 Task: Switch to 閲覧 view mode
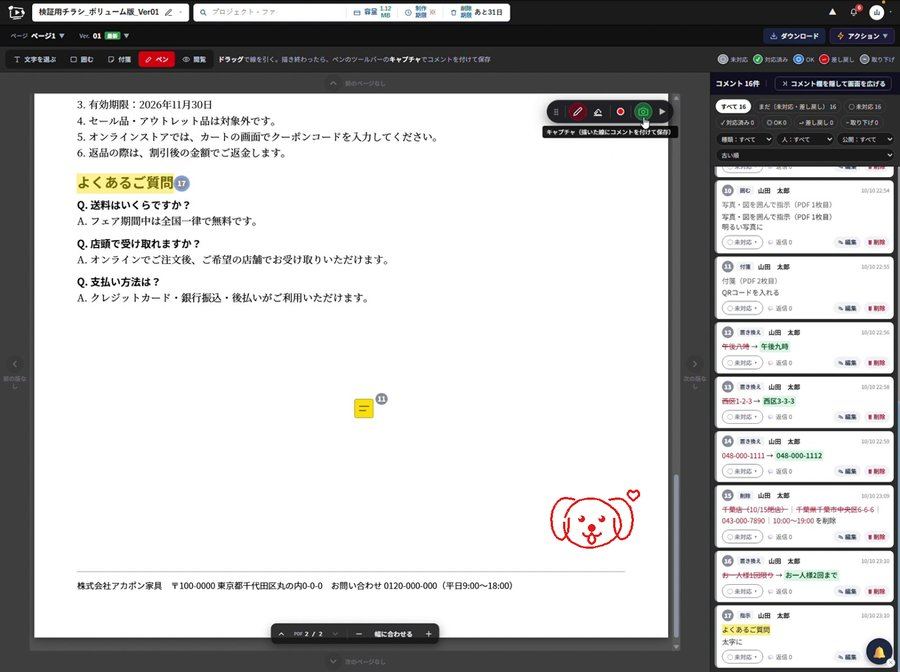coord(194,59)
